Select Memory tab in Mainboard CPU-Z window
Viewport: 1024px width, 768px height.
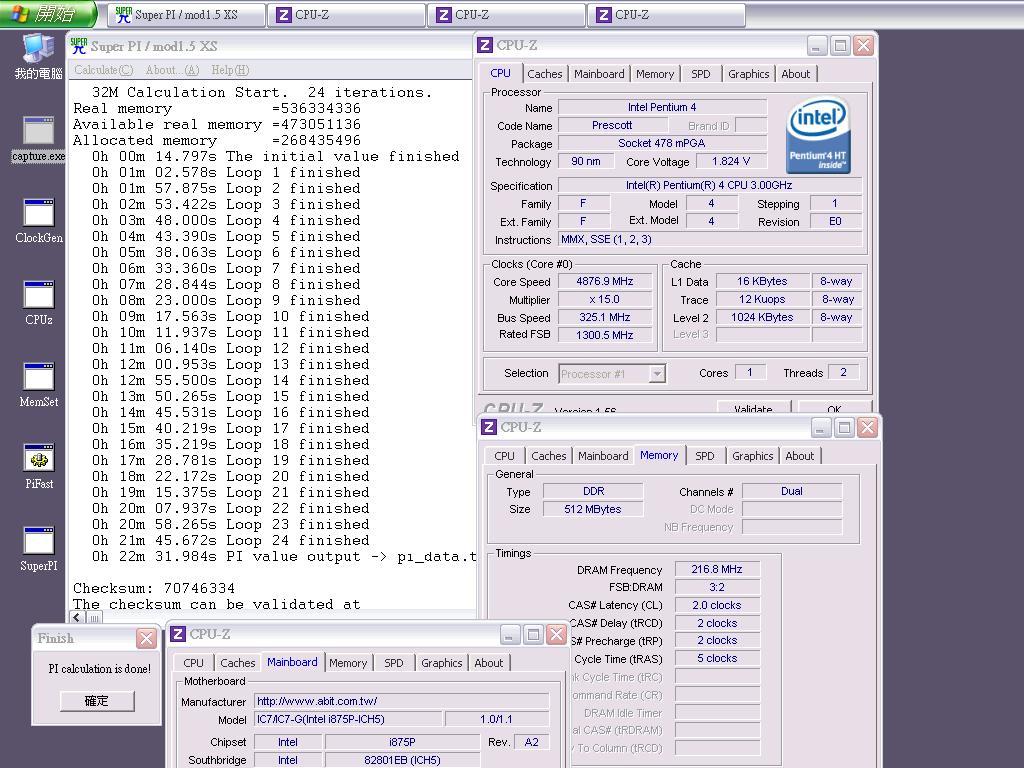click(x=348, y=663)
